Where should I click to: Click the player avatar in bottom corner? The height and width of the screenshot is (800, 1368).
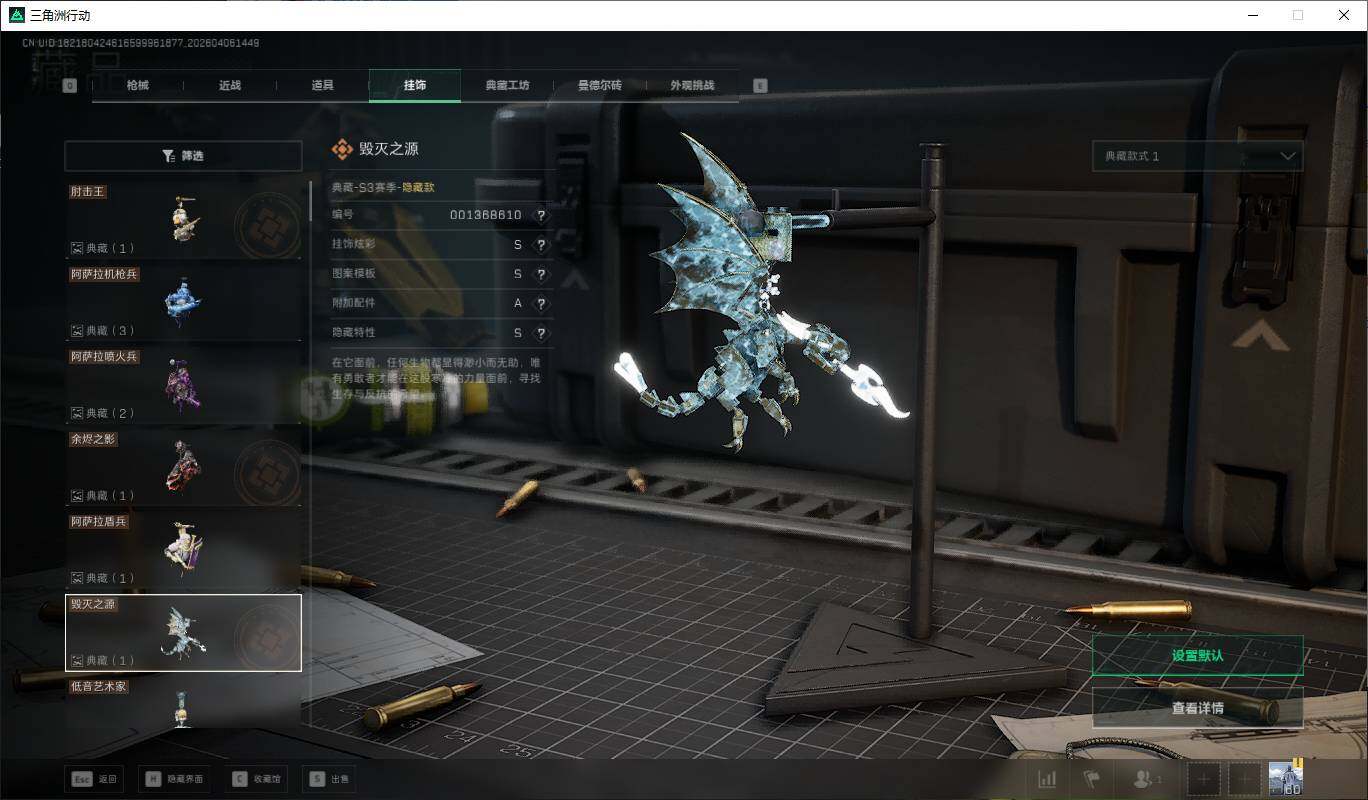1285,778
